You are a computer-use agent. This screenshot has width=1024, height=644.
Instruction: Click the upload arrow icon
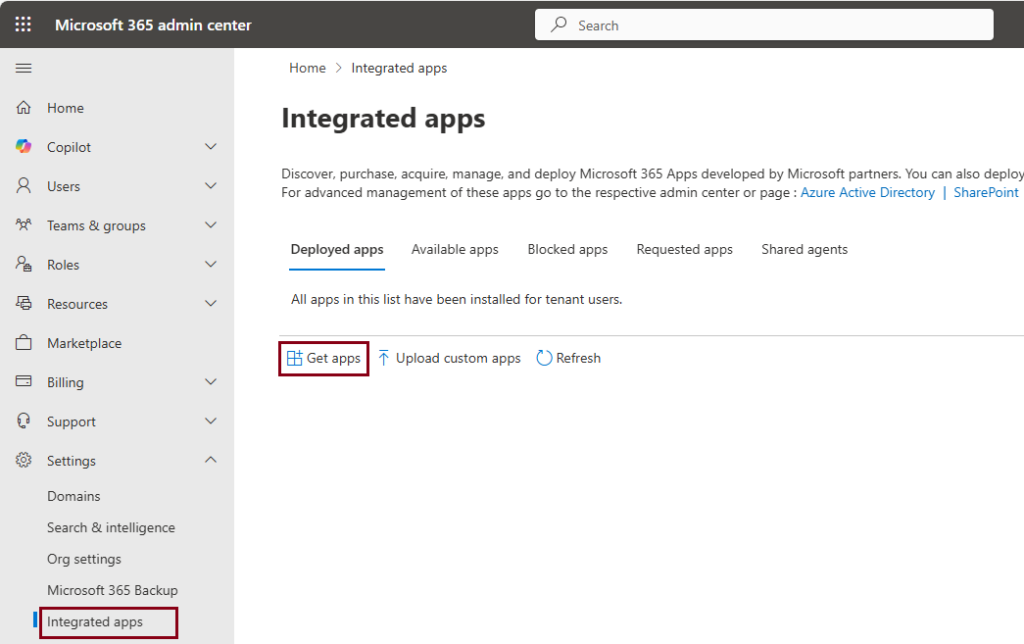pyautogui.click(x=384, y=358)
